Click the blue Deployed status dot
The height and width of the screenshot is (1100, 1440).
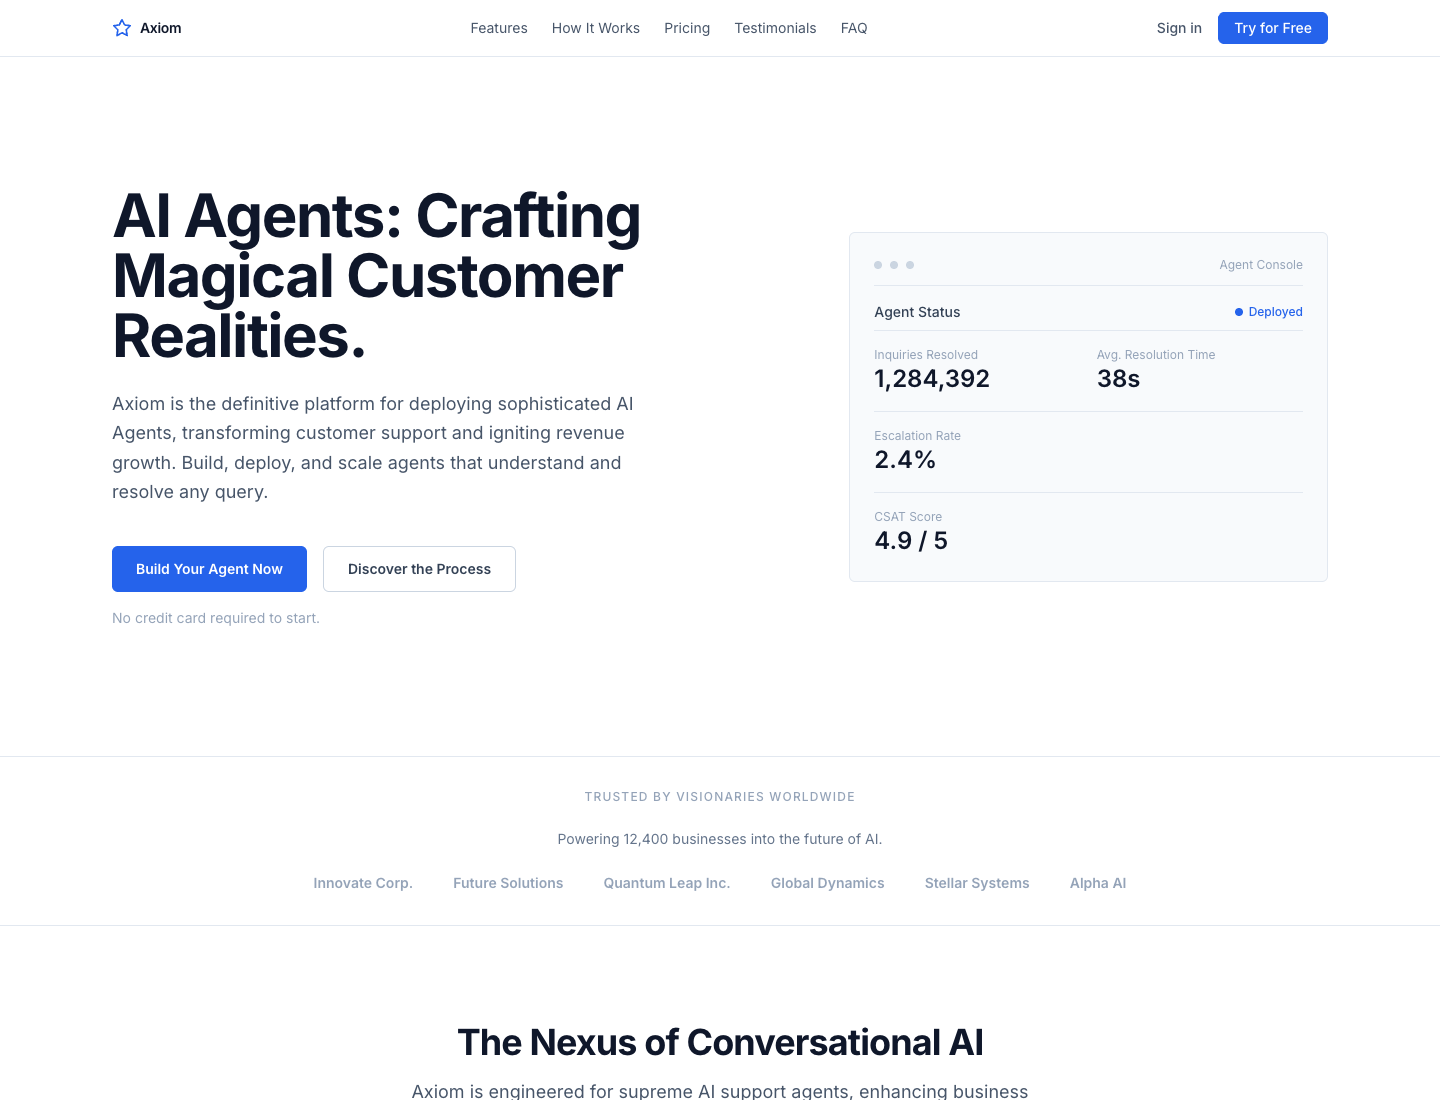(x=1239, y=312)
